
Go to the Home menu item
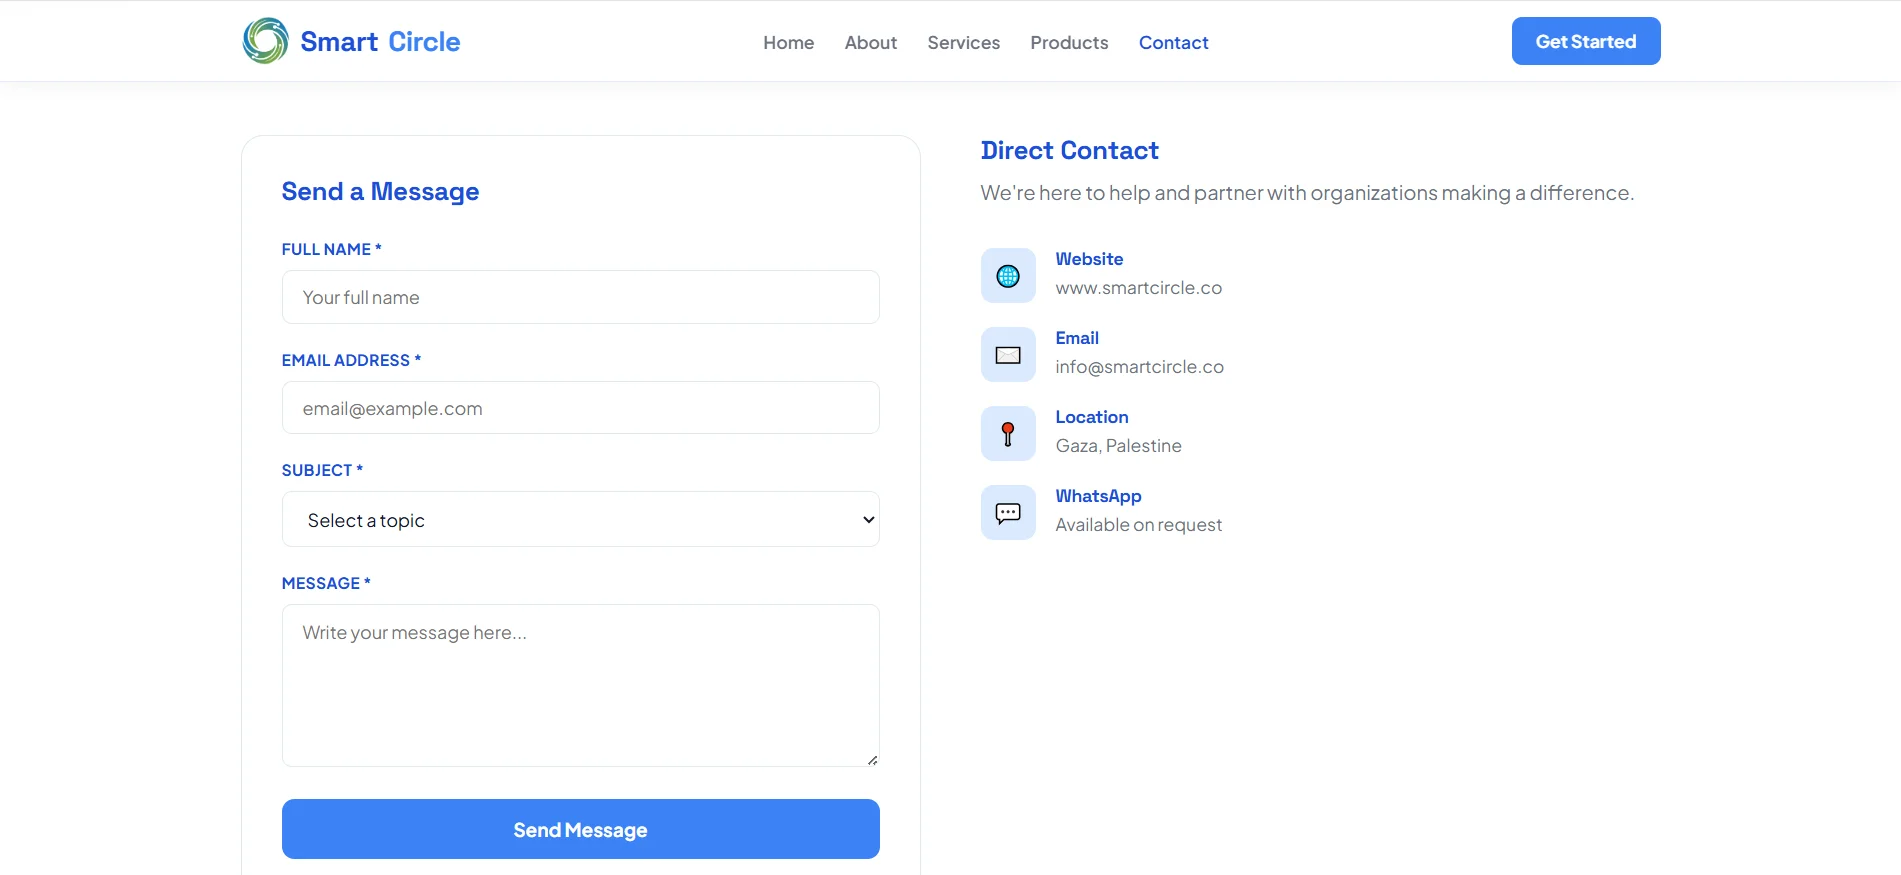coord(788,42)
